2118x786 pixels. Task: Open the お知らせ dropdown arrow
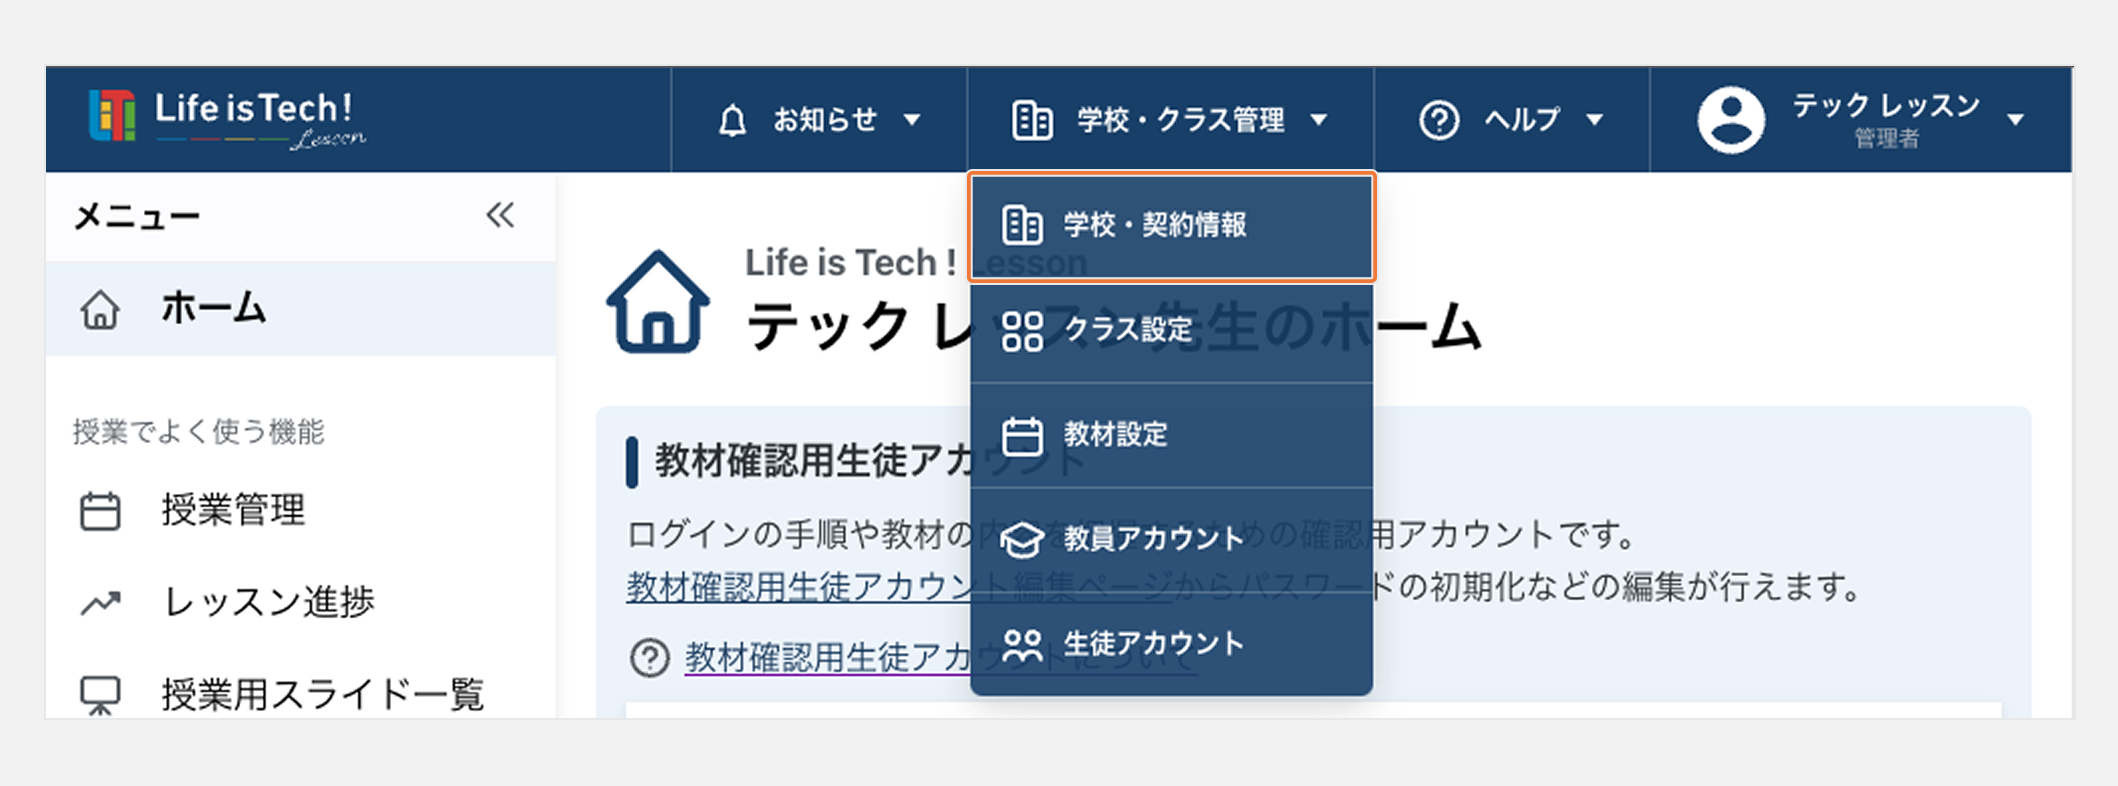click(x=911, y=121)
